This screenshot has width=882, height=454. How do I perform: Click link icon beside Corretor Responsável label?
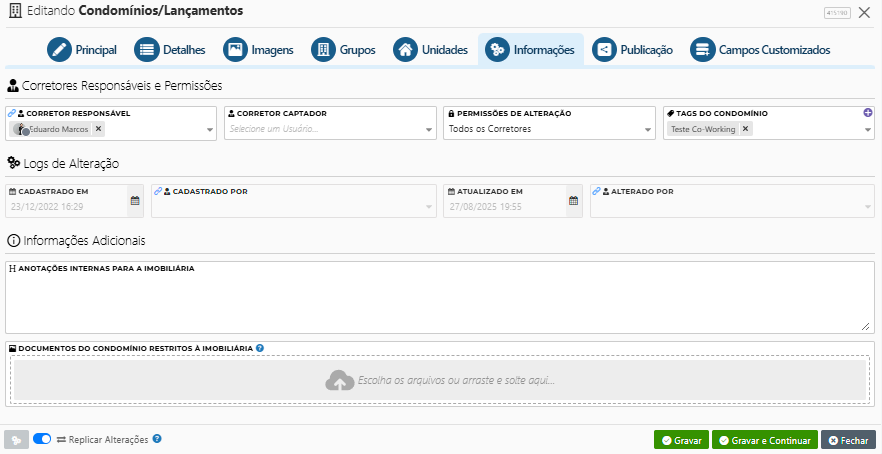point(11,114)
